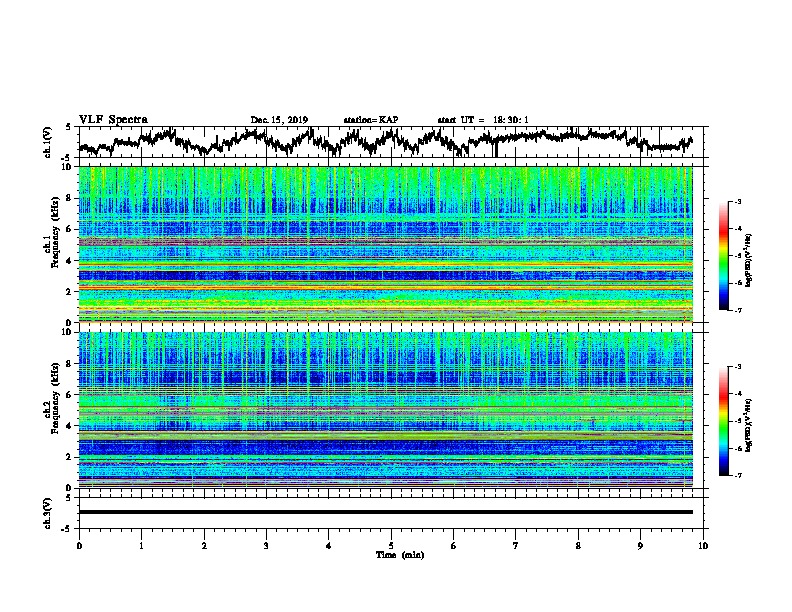Viewport: 792px width, 612px height.
Task: Click the ch.1 color scale bar
Action: pos(723,256)
